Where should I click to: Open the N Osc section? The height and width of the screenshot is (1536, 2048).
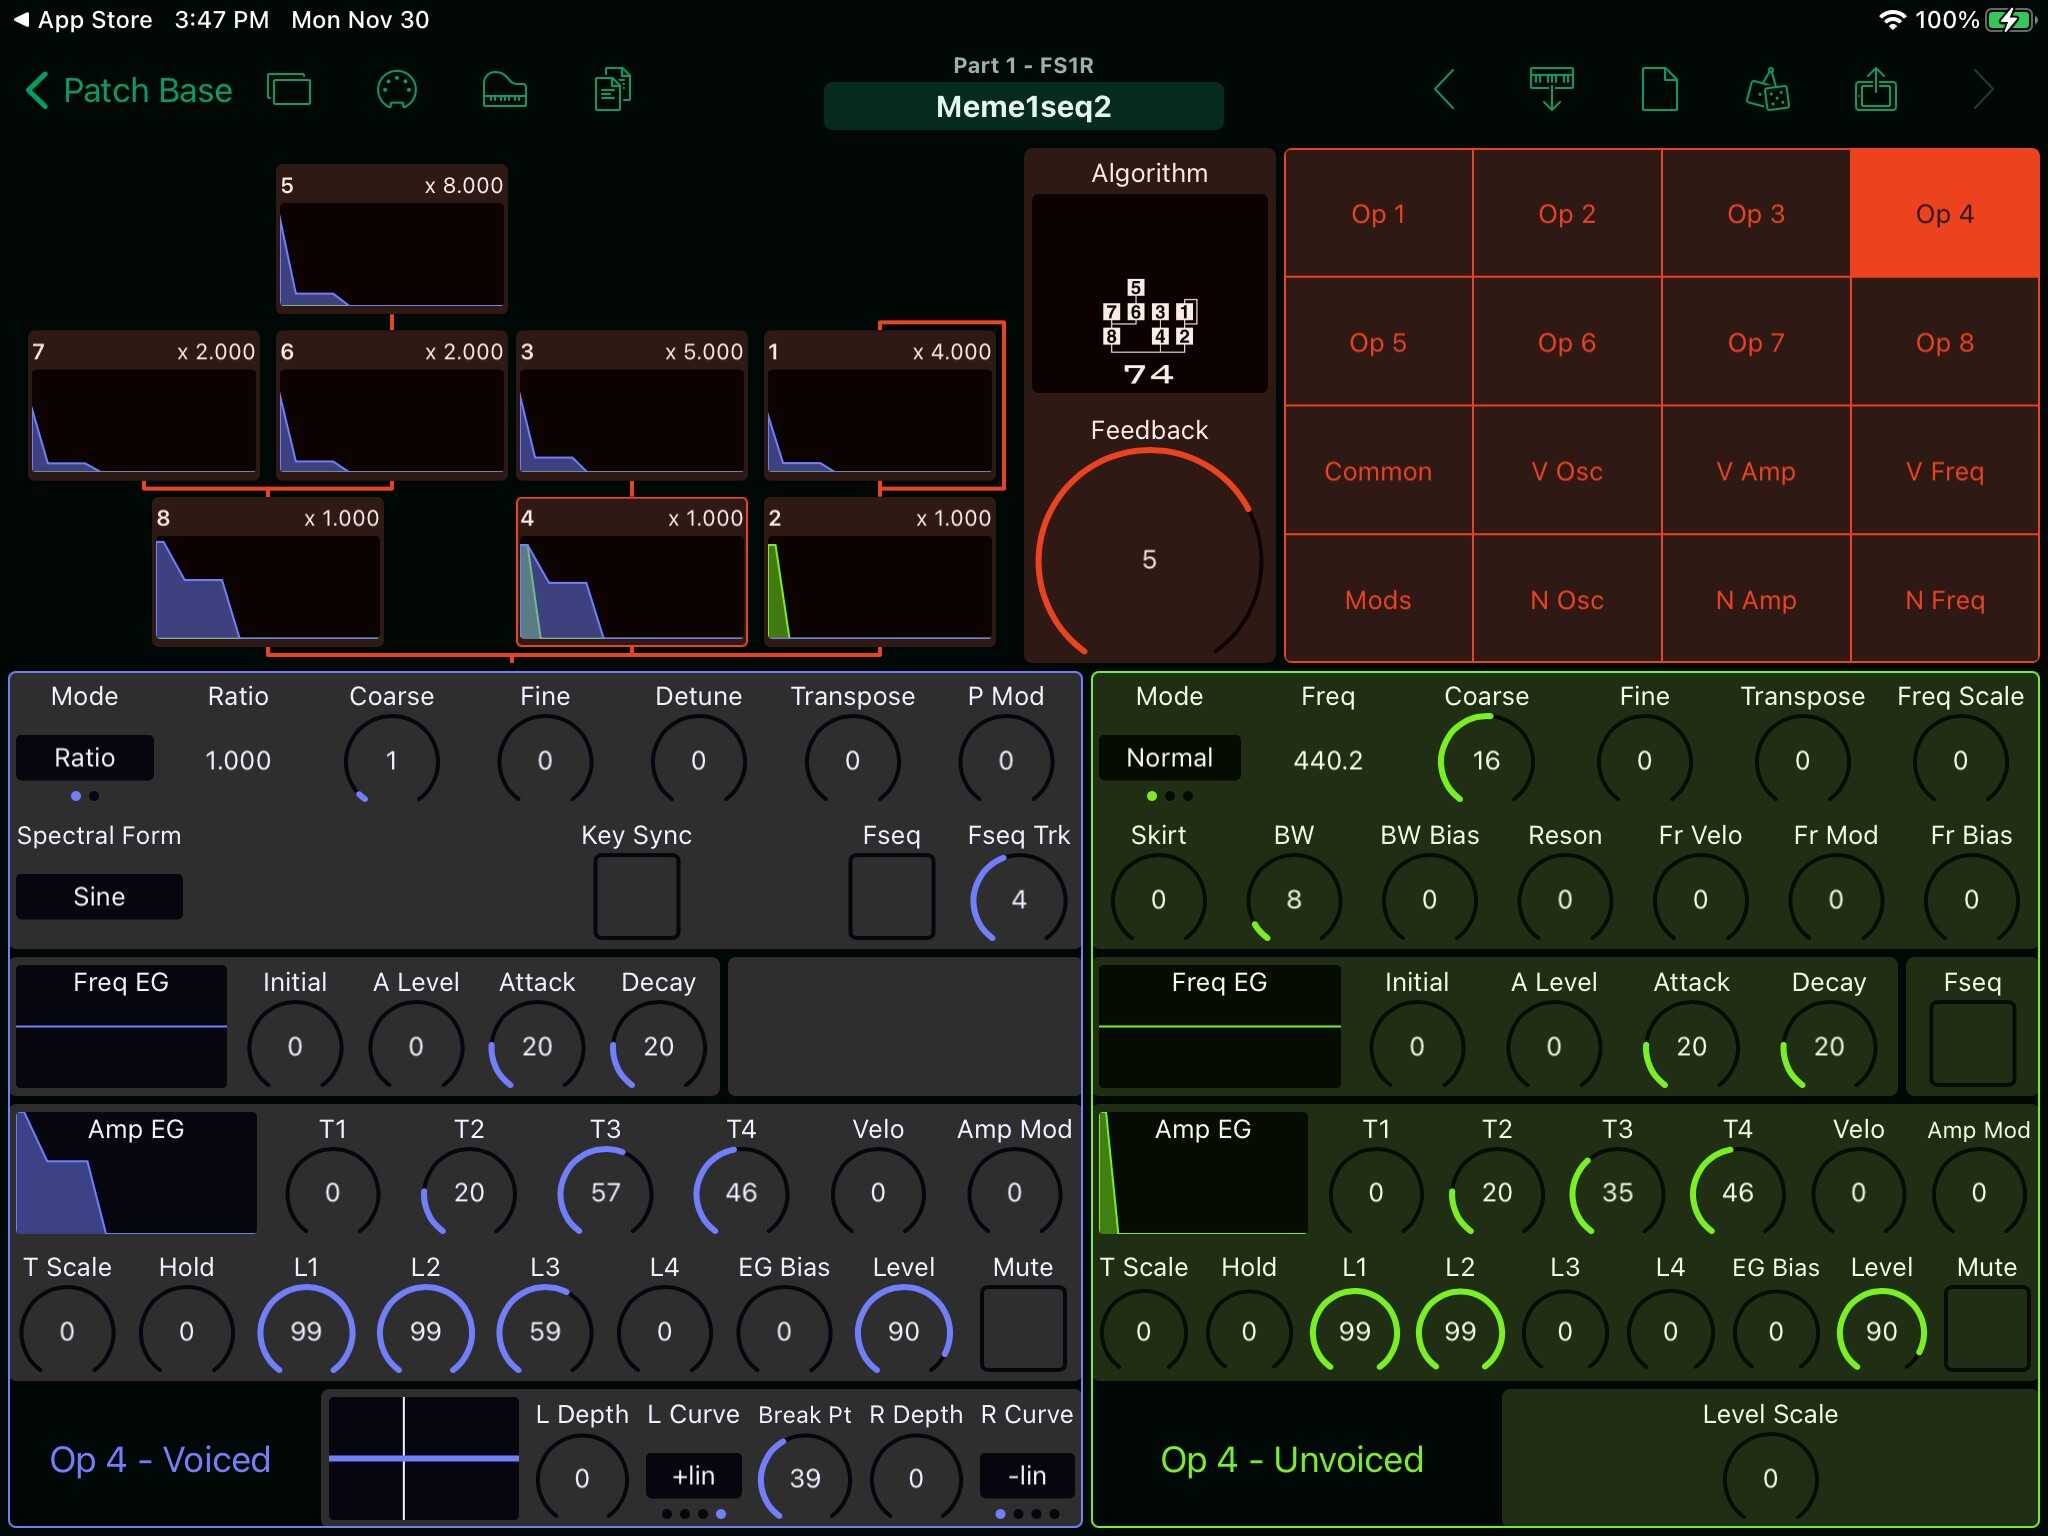(1567, 600)
